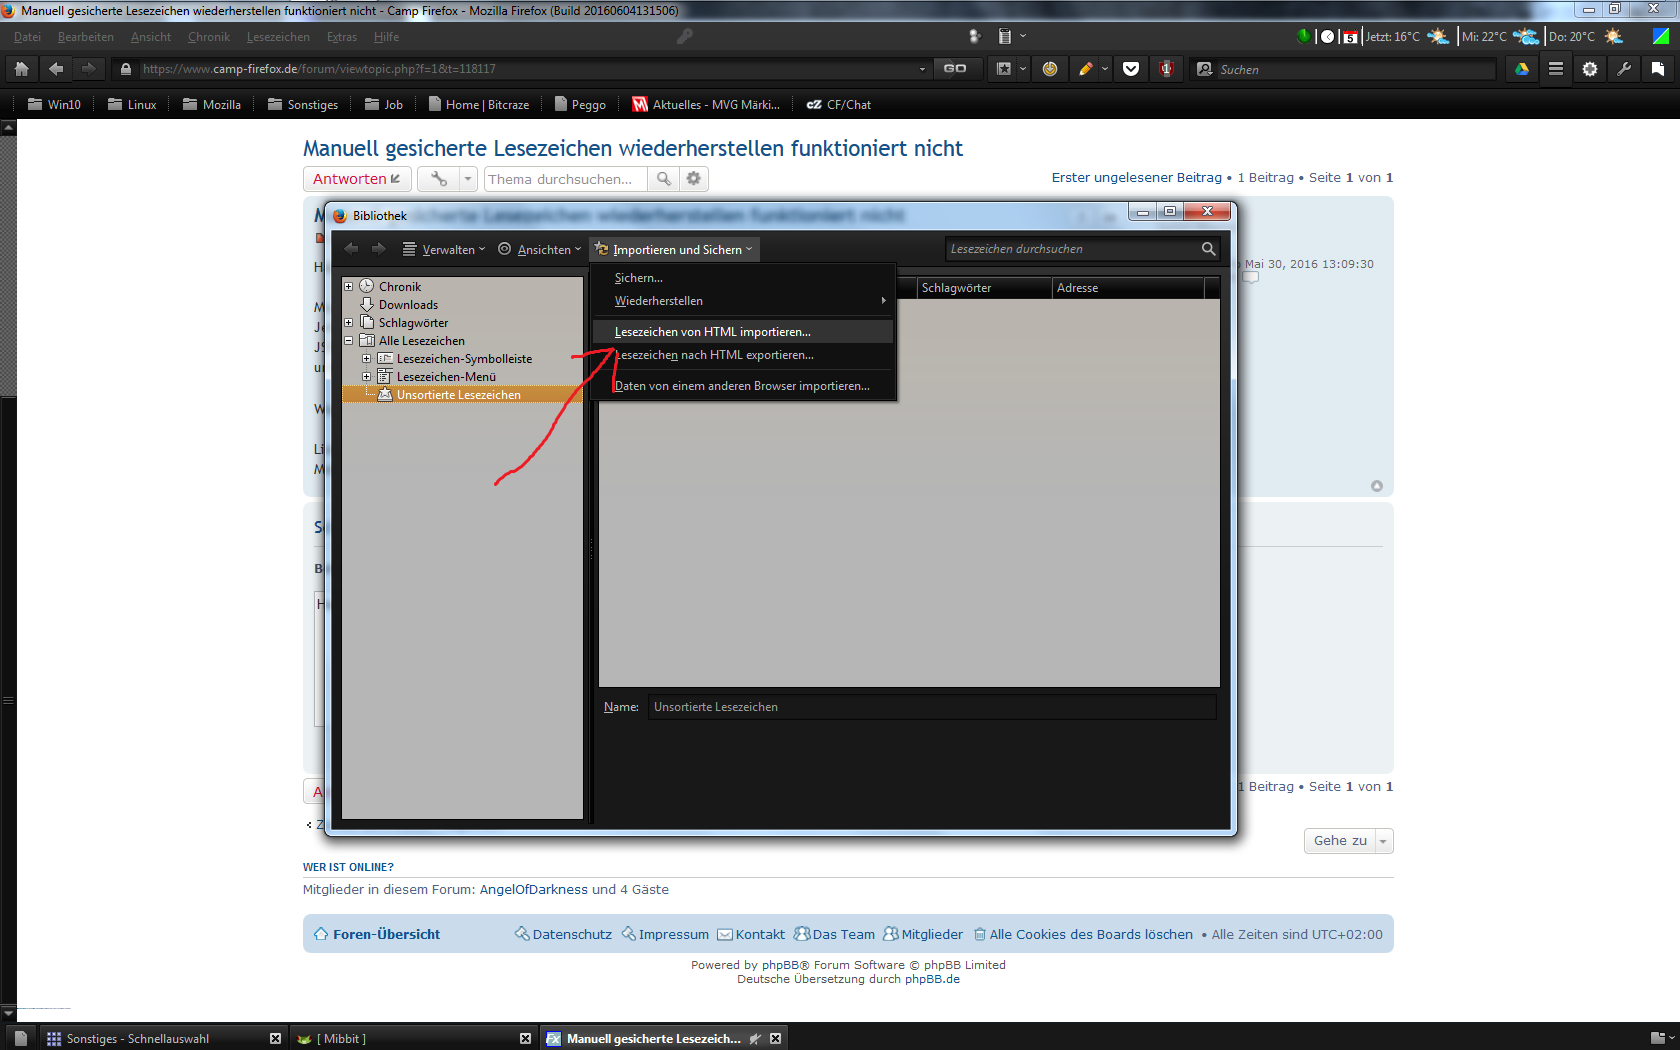Open the Verwalten dropdown menu
Viewport: 1680px width, 1050px height.
(x=444, y=249)
